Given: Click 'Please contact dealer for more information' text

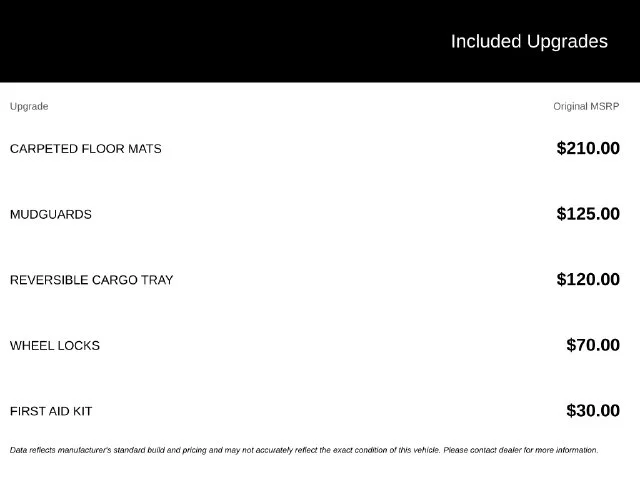Looking at the screenshot, I should 521,450.
